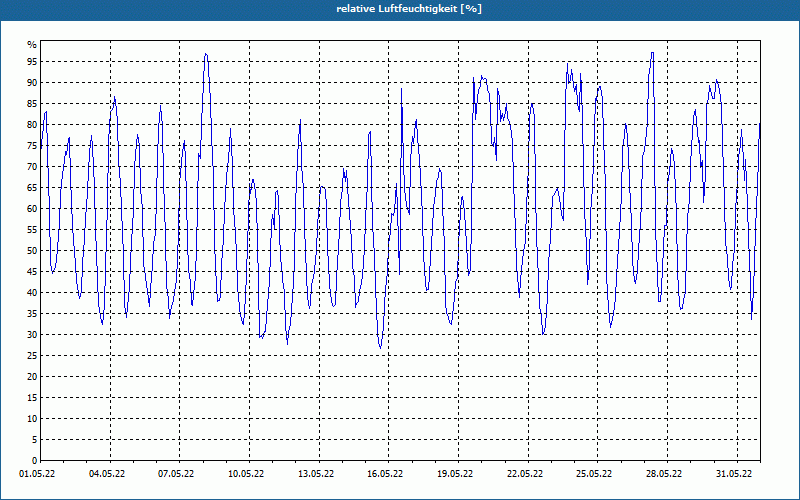
Task: Click the y-axis label '10'
Action: click(x=32, y=419)
